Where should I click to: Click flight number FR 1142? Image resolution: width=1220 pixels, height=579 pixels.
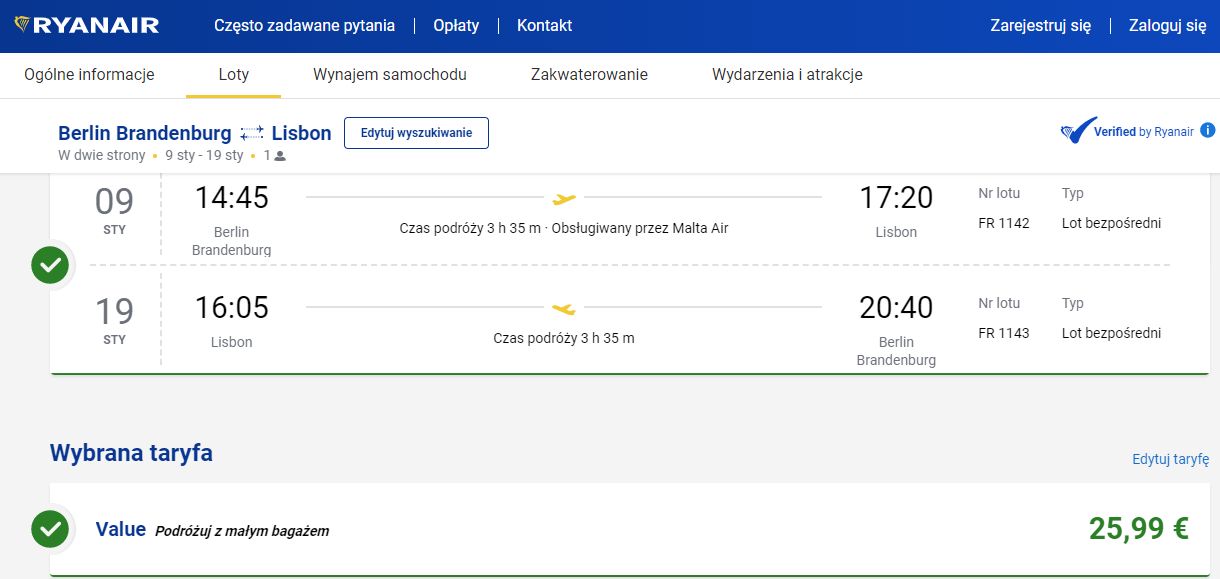(x=1003, y=223)
